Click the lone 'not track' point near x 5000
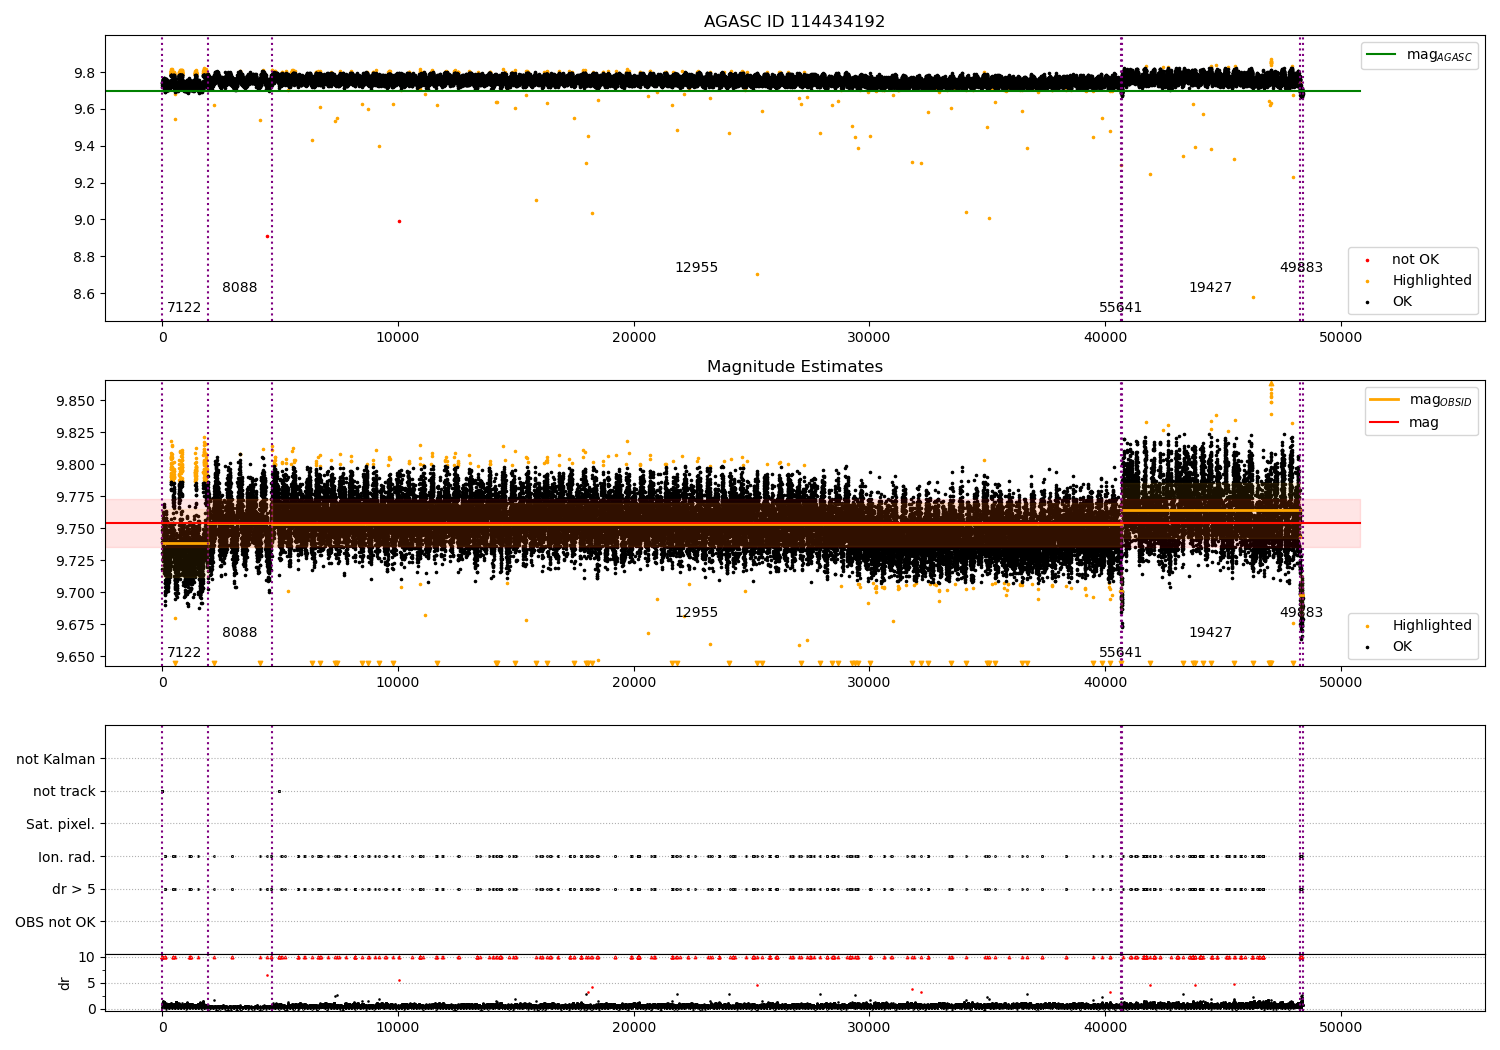This screenshot has height=1050, width=1500. click(279, 791)
